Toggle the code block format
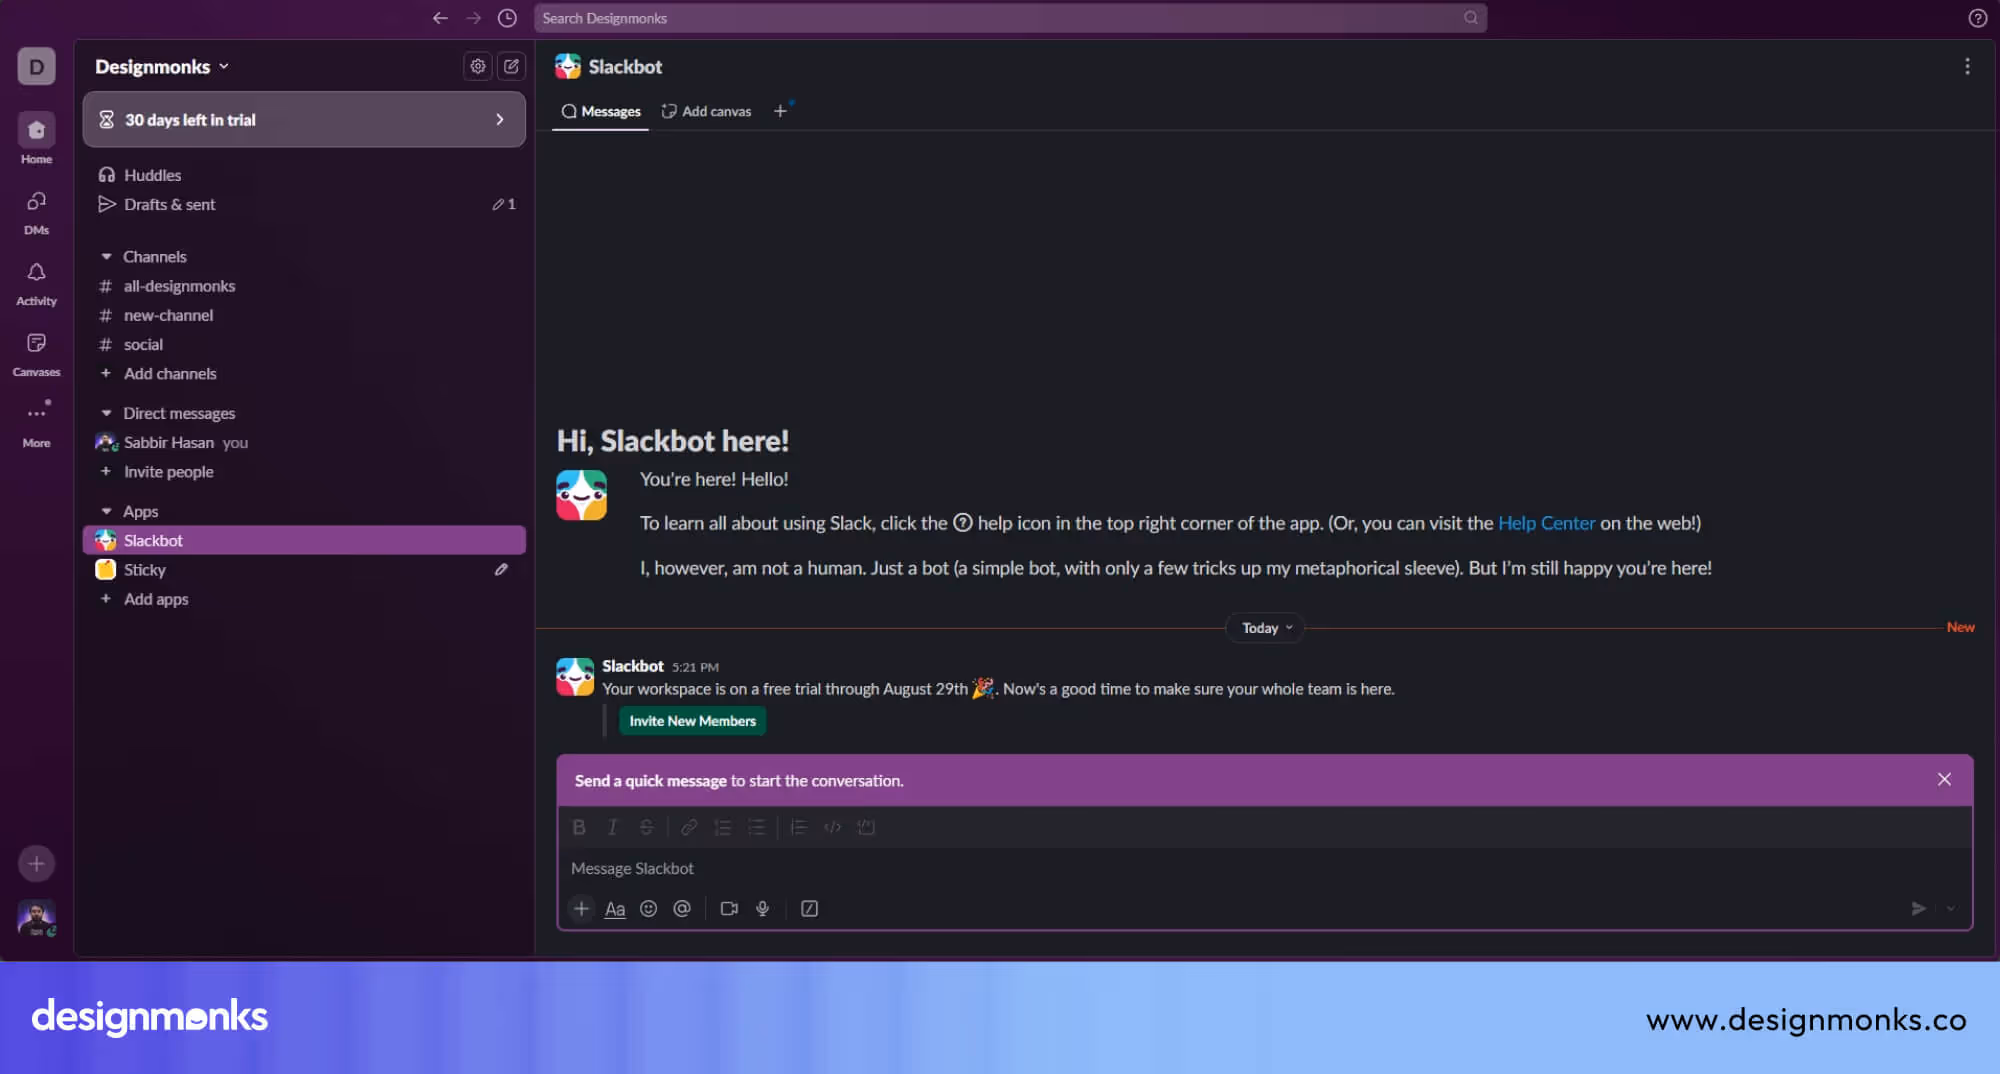 [x=866, y=827]
